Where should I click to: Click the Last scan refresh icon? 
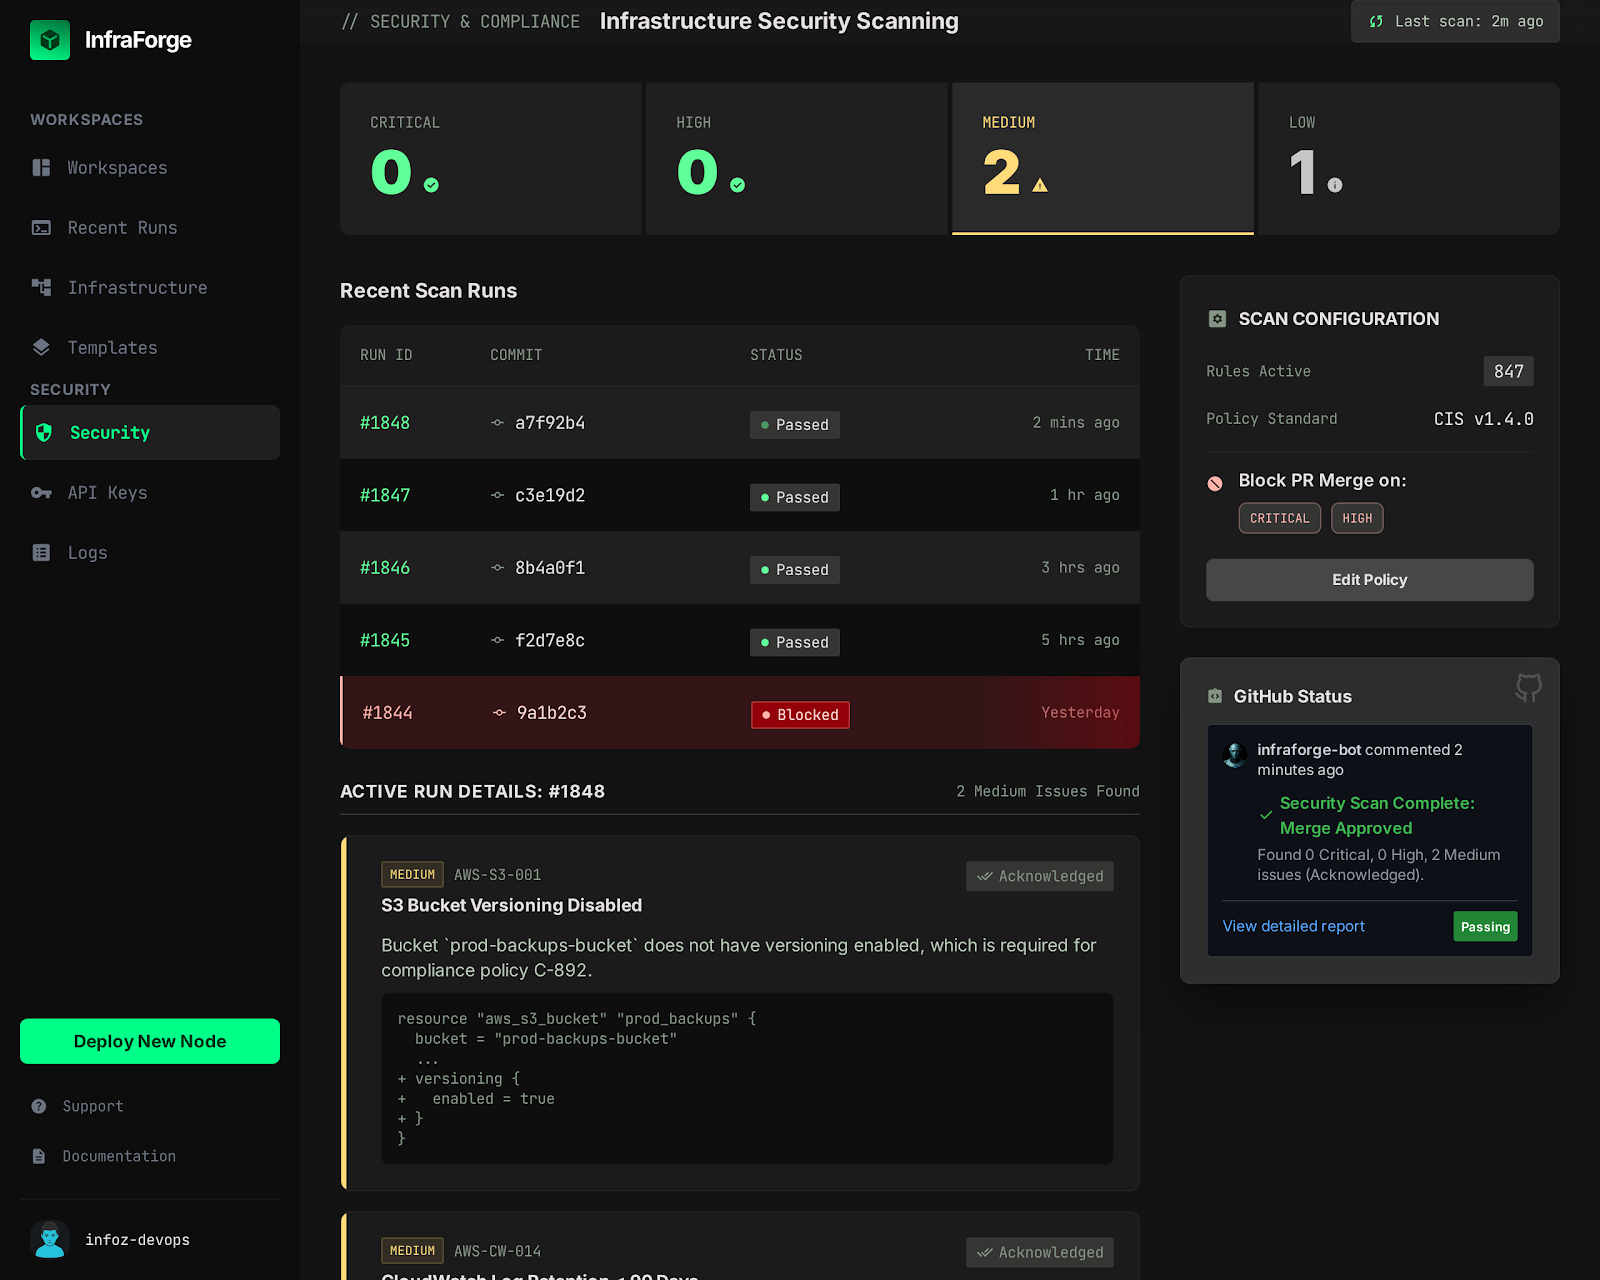[1376, 22]
